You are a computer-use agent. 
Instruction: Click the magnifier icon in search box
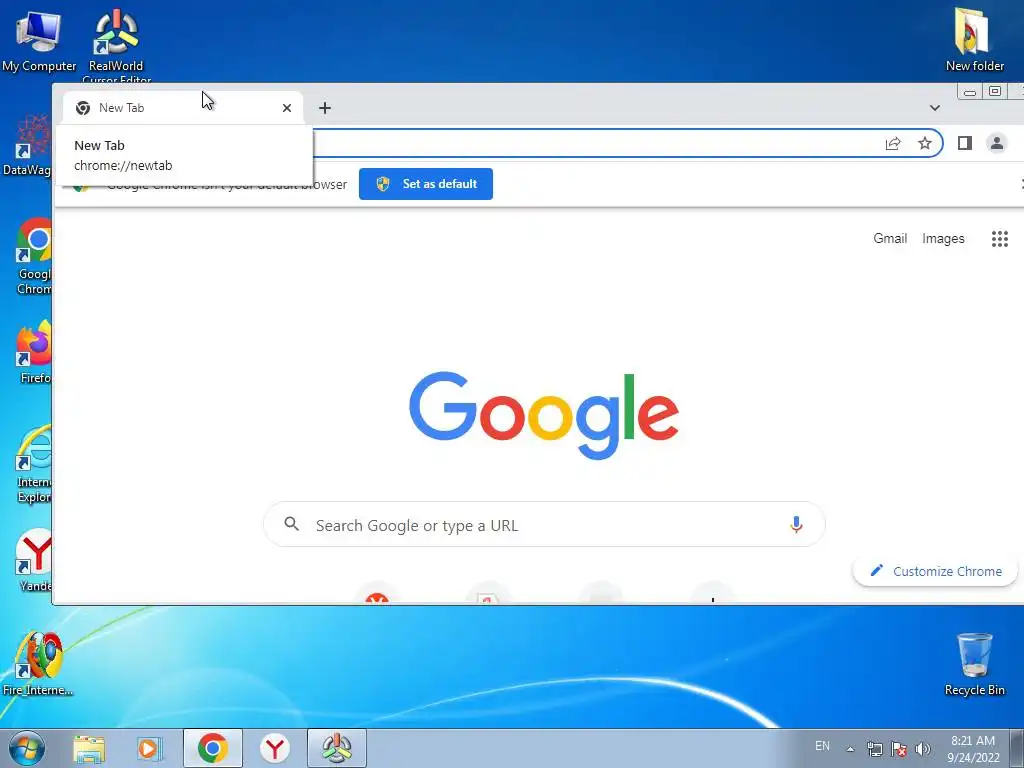(292, 524)
